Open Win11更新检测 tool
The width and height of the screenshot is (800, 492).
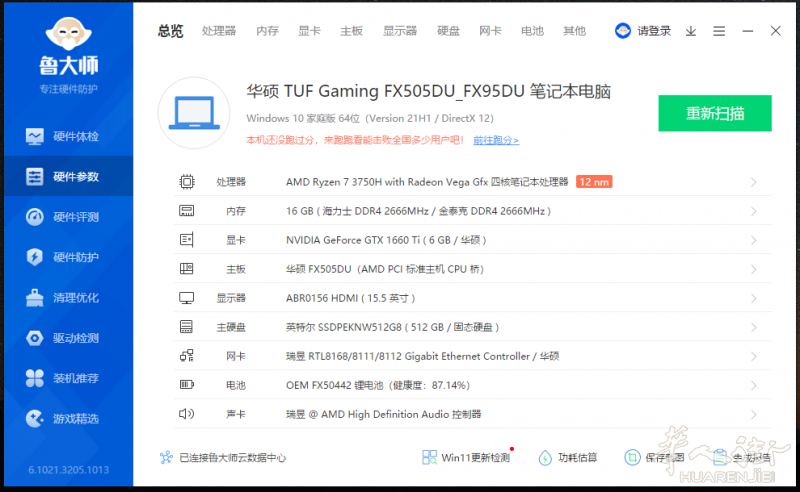tap(467, 457)
